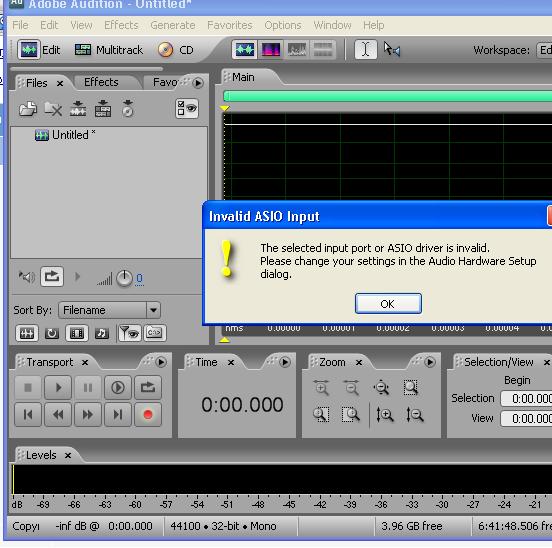
Task: Open the Options menu
Action: click(283, 25)
